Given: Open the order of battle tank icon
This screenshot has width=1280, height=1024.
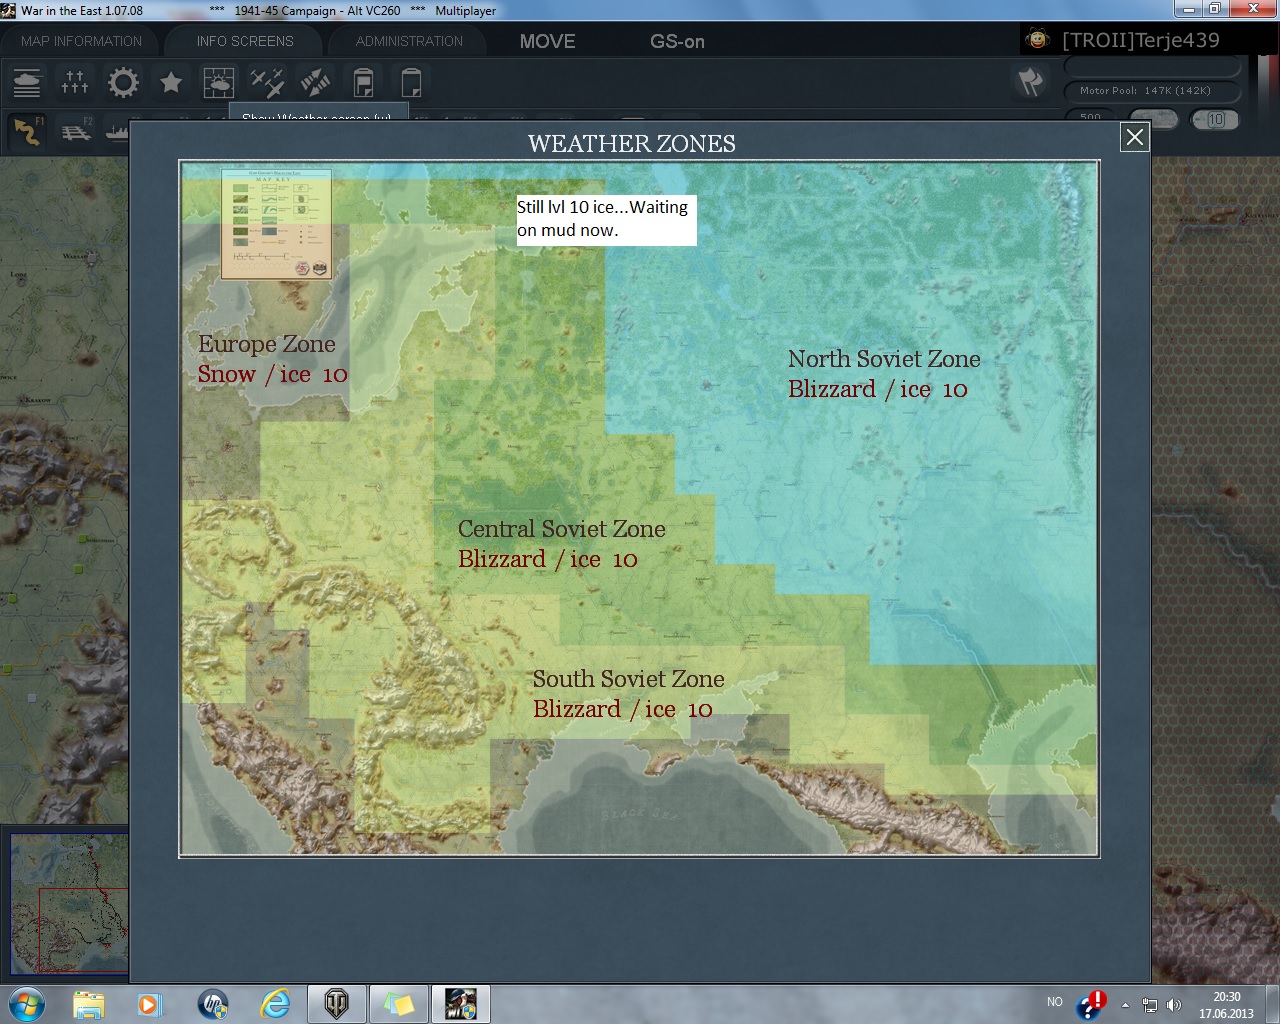Looking at the screenshot, I should point(27,82).
